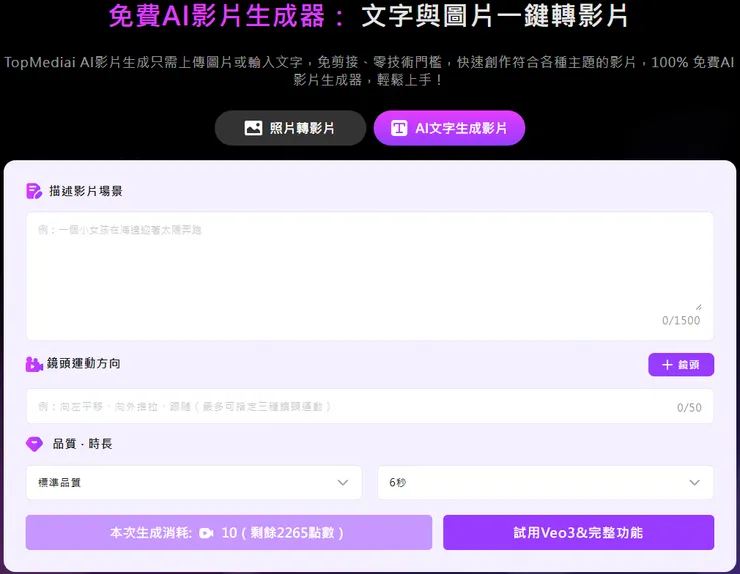Viewport: 740px width, 574px height.
Task: Click the 本次生成消耗 10 generate button
Action: click(228, 532)
